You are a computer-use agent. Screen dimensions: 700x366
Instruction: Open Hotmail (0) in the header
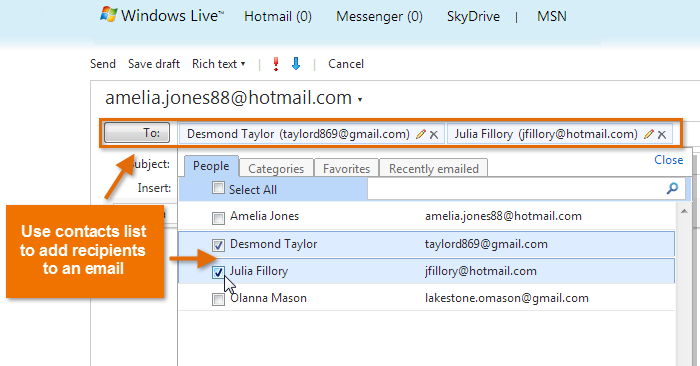point(278,17)
